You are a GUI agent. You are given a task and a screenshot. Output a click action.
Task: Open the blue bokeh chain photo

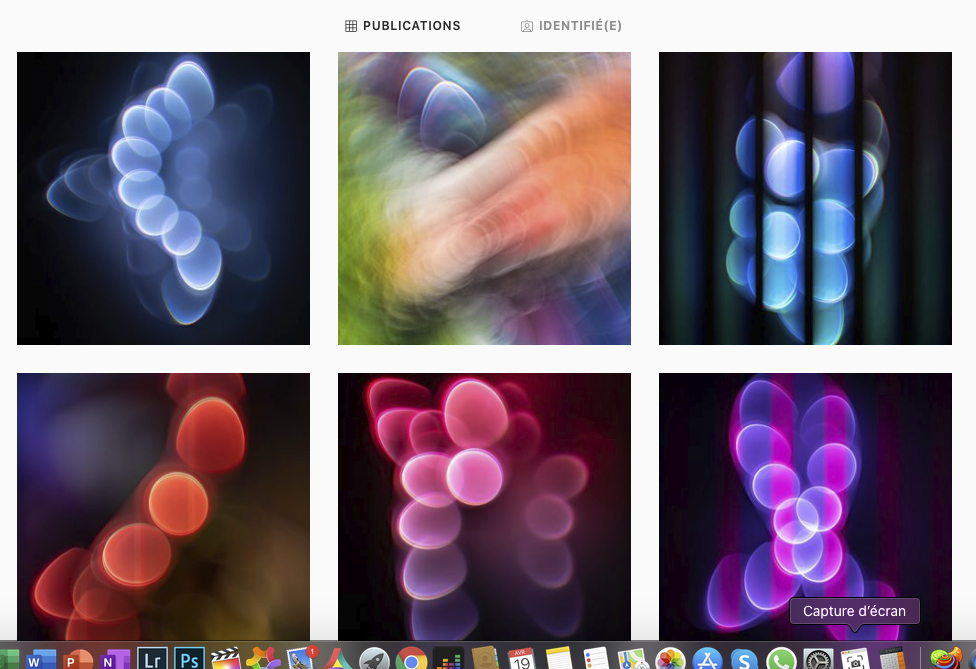point(163,198)
